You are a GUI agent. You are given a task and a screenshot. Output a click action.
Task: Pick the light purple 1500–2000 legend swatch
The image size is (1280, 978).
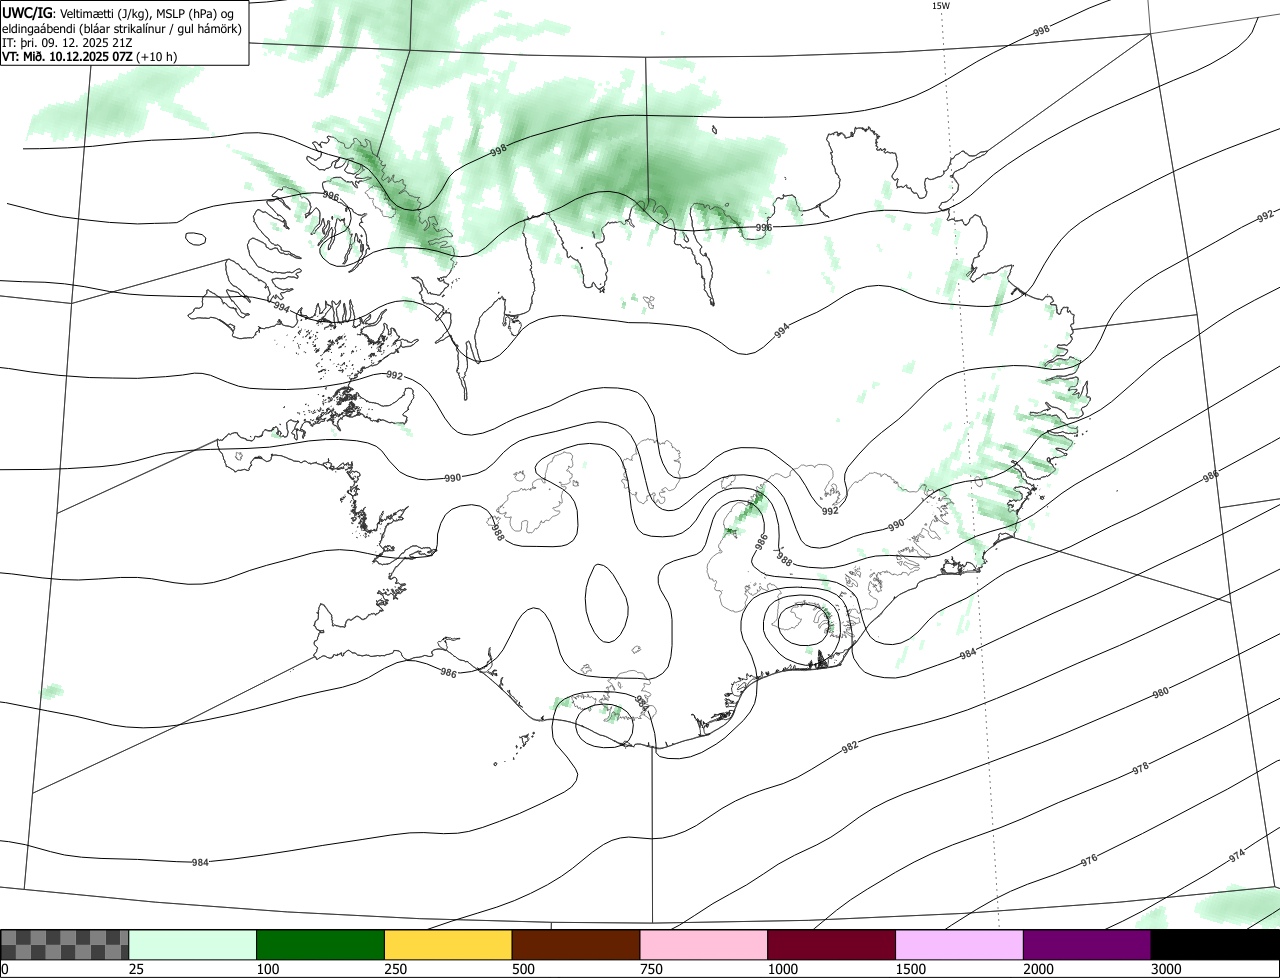tap(959, 945)
